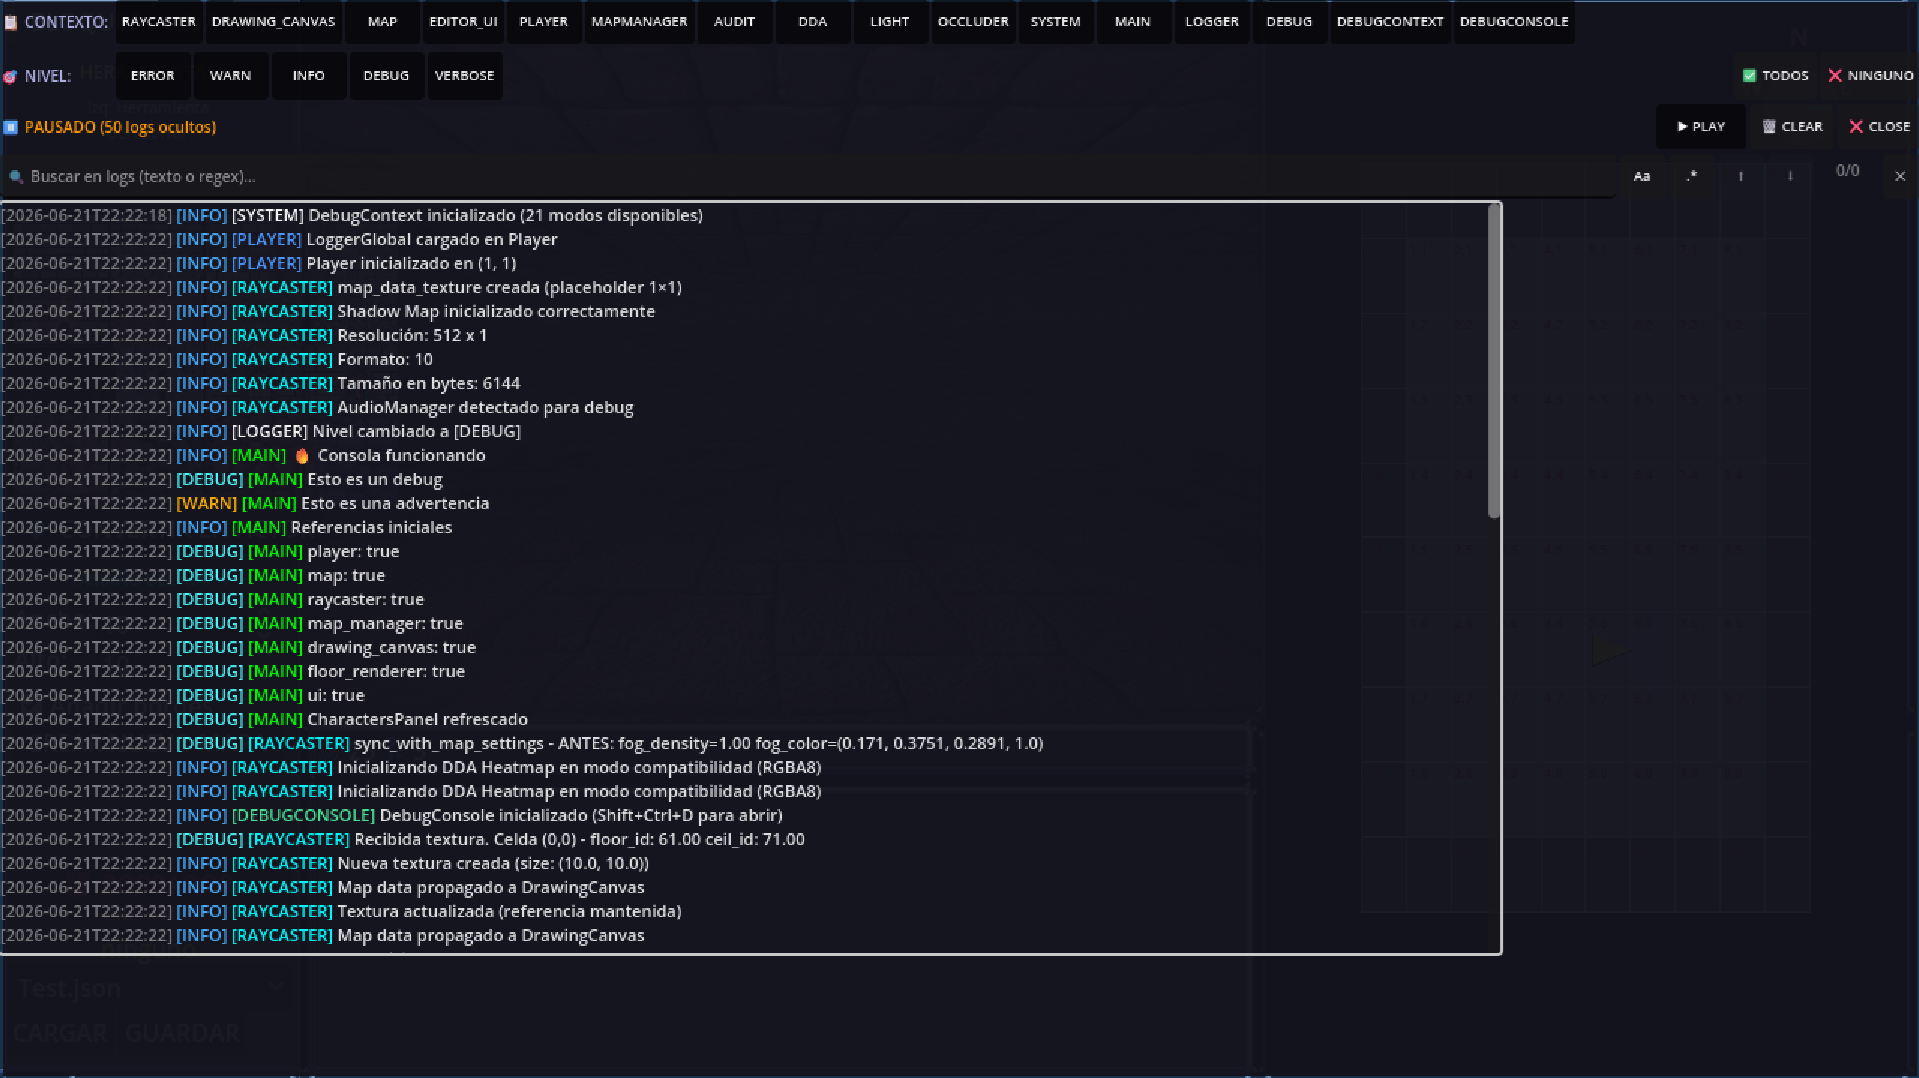
Task: Click the NIVEL target icon
Action: [11, 76]
